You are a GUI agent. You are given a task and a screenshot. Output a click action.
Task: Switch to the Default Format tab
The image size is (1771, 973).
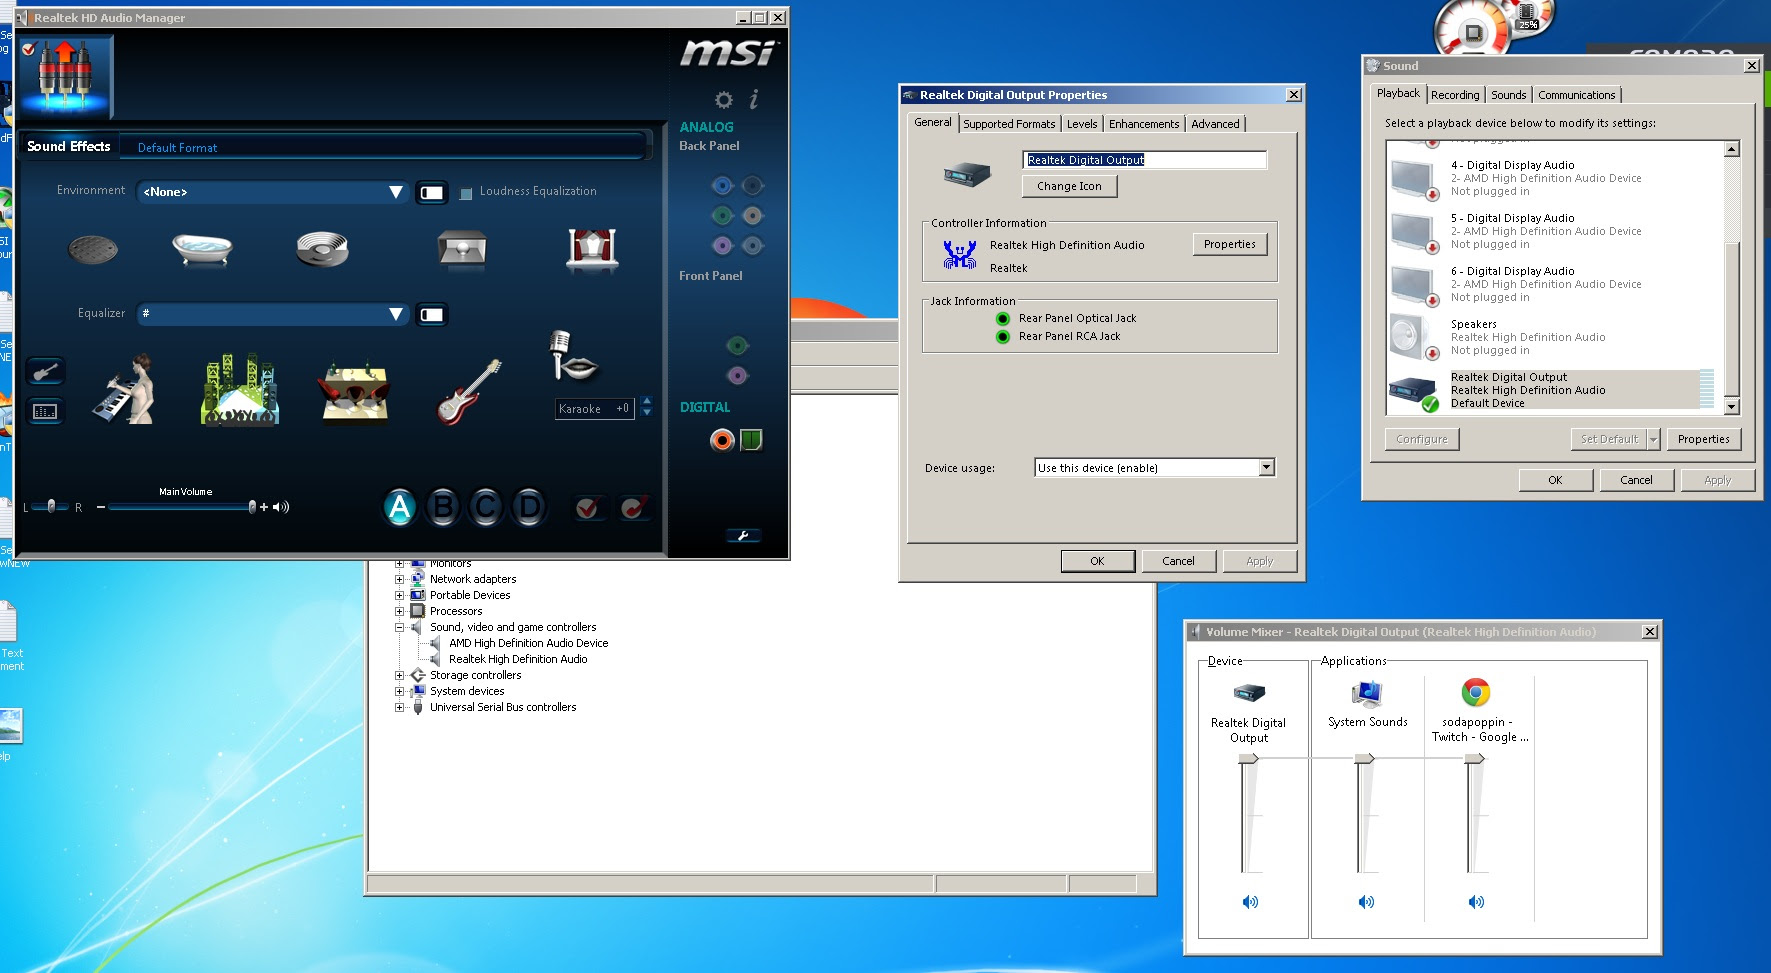(177, 147)
